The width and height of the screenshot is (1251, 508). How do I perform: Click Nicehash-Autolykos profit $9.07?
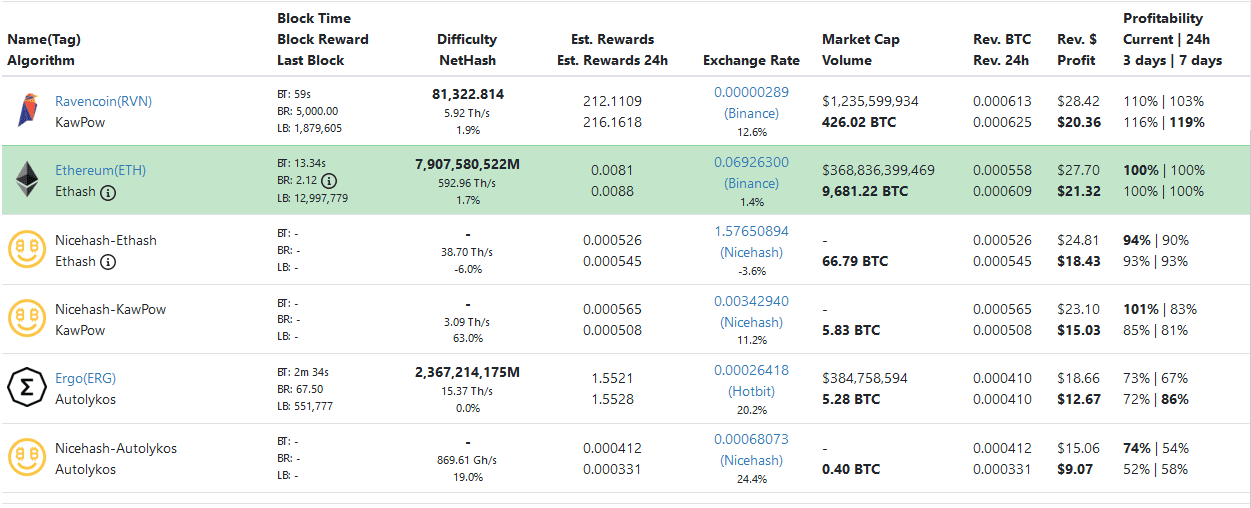point(1075,469)
